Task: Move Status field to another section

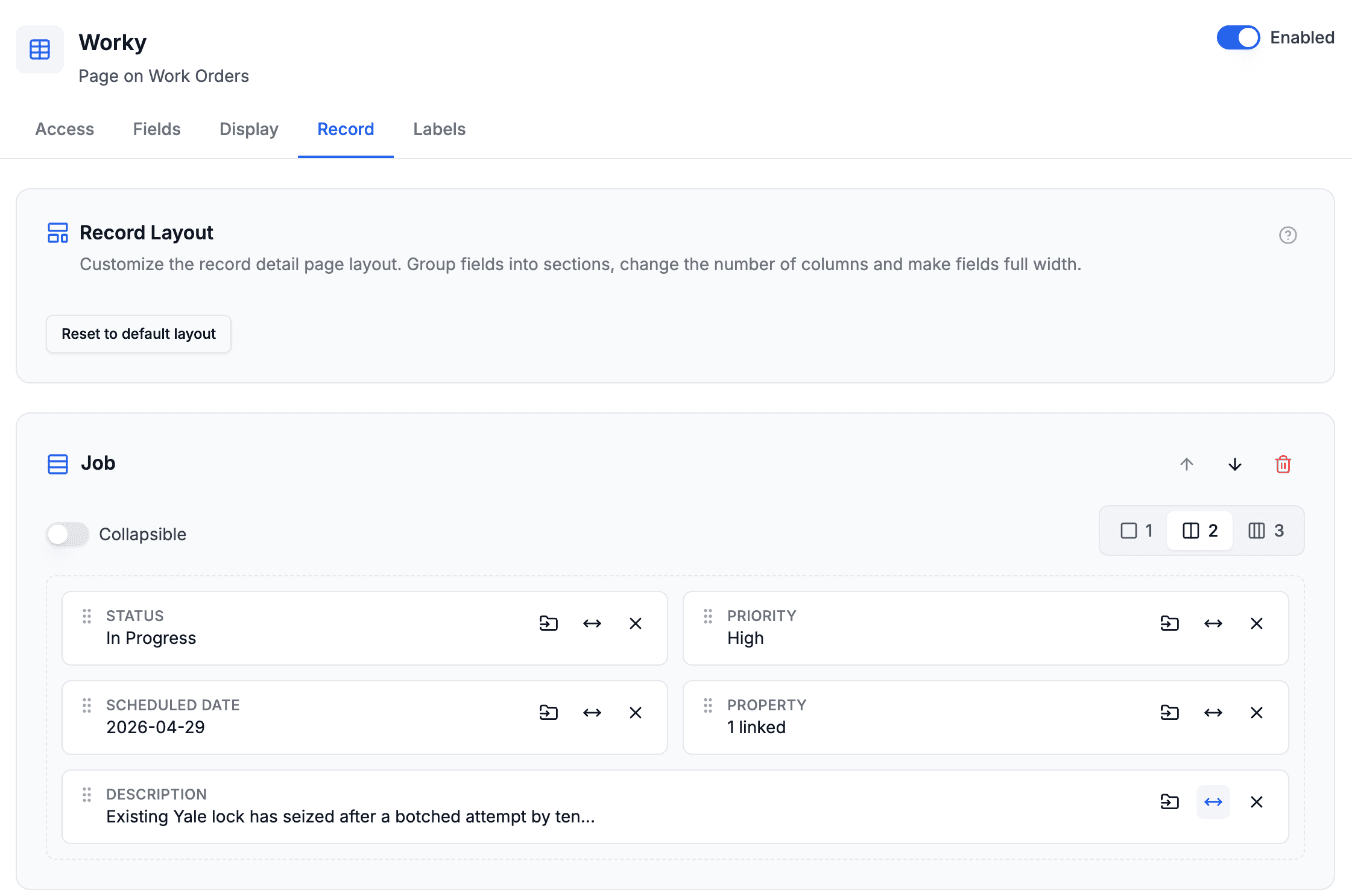Action: 549,623
